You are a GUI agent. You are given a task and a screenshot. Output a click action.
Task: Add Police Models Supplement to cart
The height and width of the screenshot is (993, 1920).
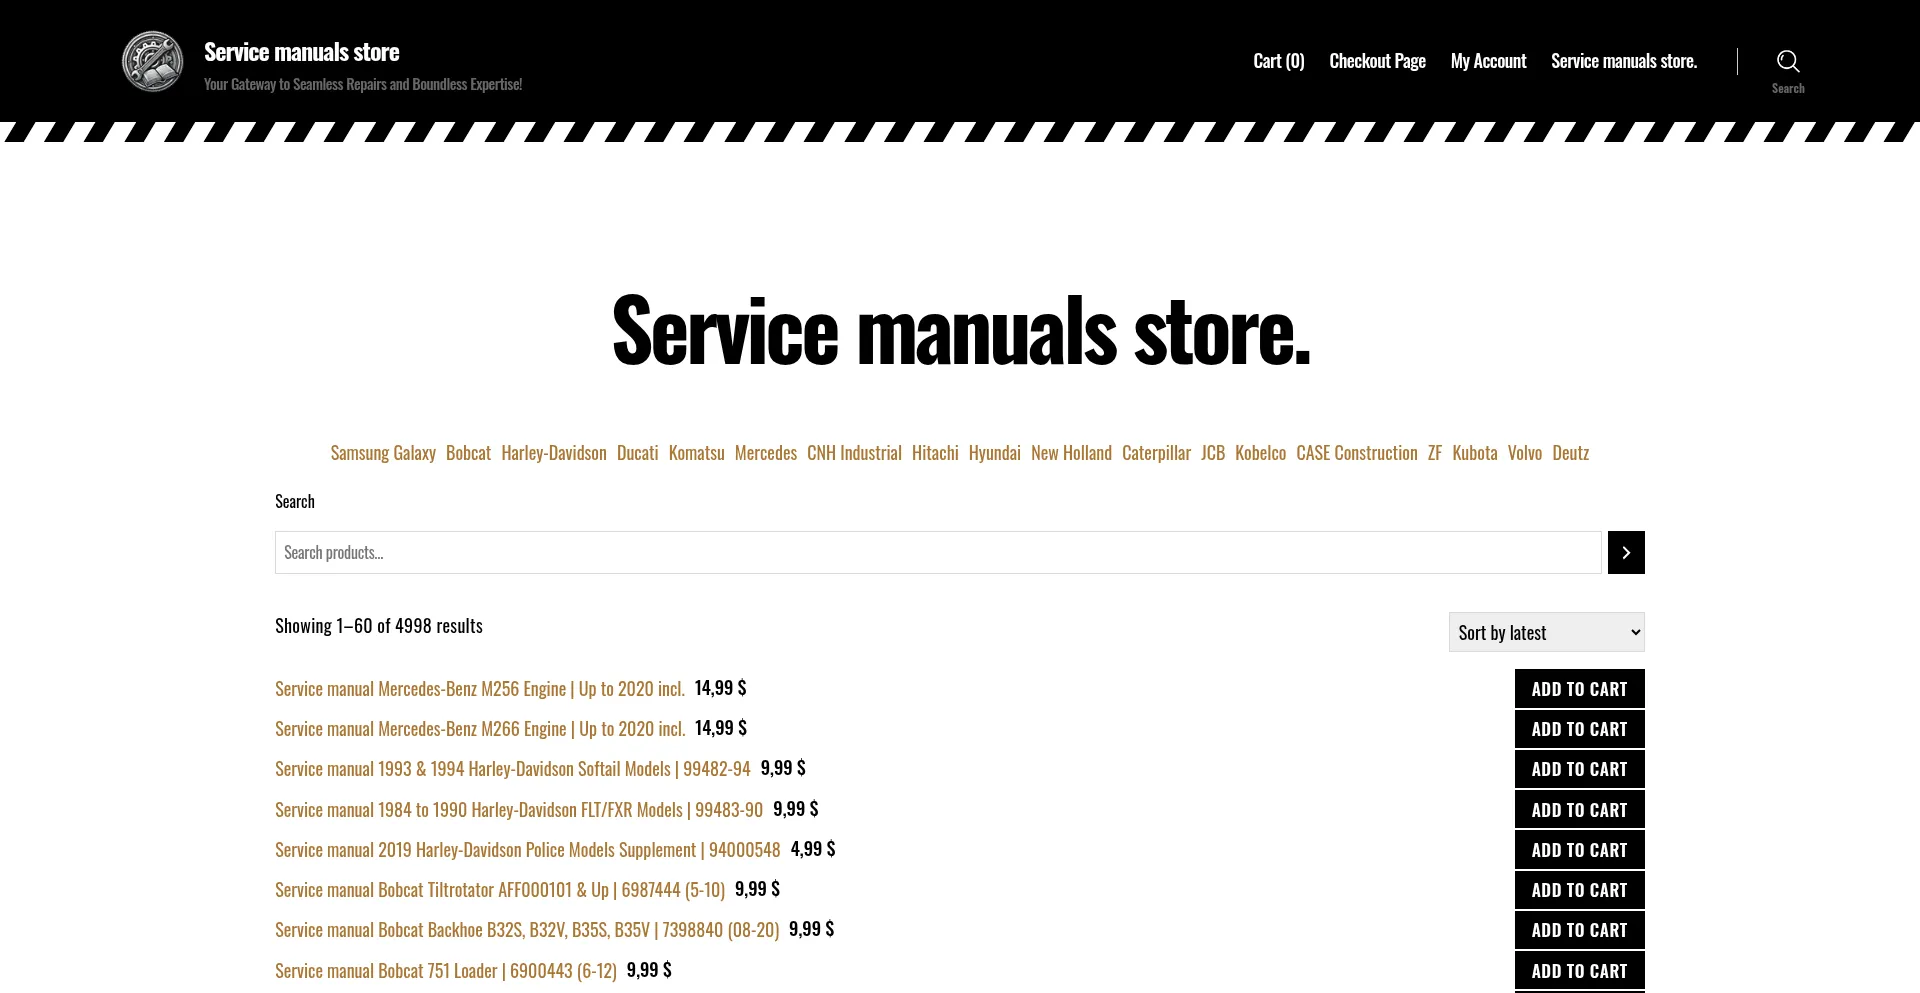coord(1580,850)
